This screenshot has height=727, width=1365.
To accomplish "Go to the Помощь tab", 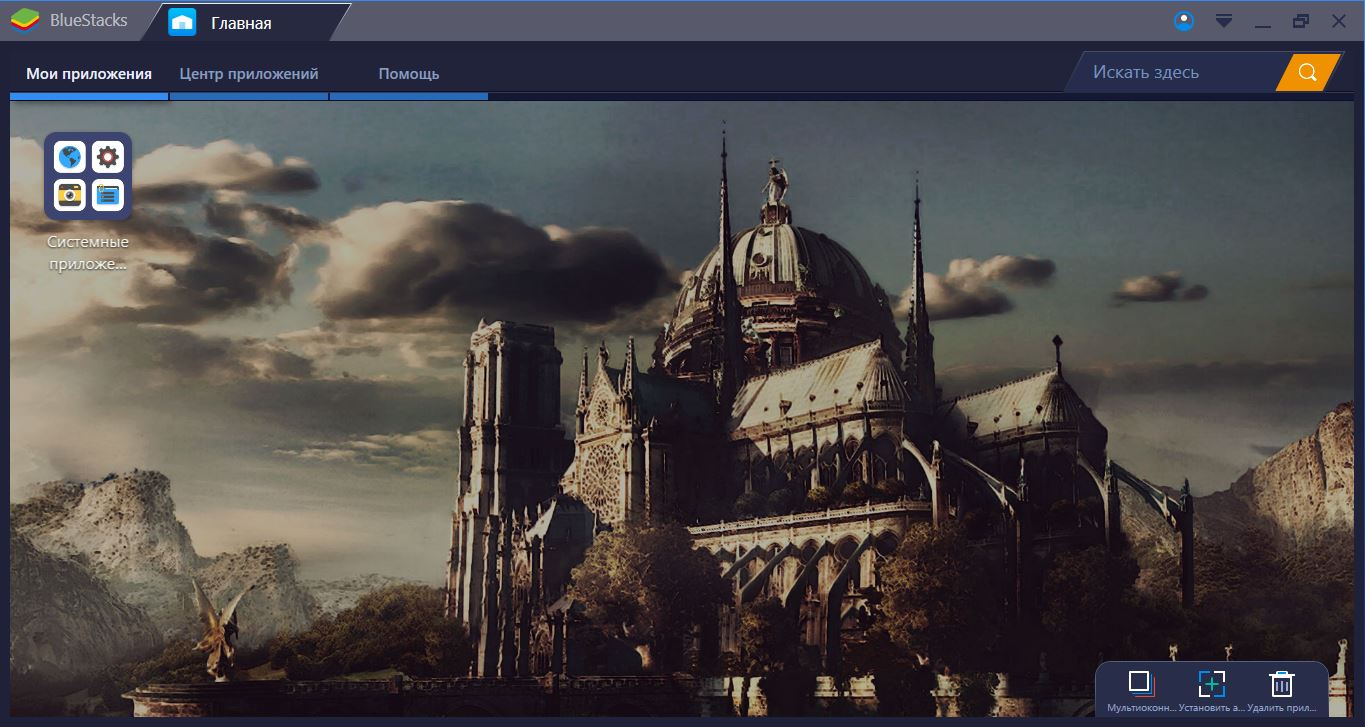I will pyautogui.click(x=408, y=73).
